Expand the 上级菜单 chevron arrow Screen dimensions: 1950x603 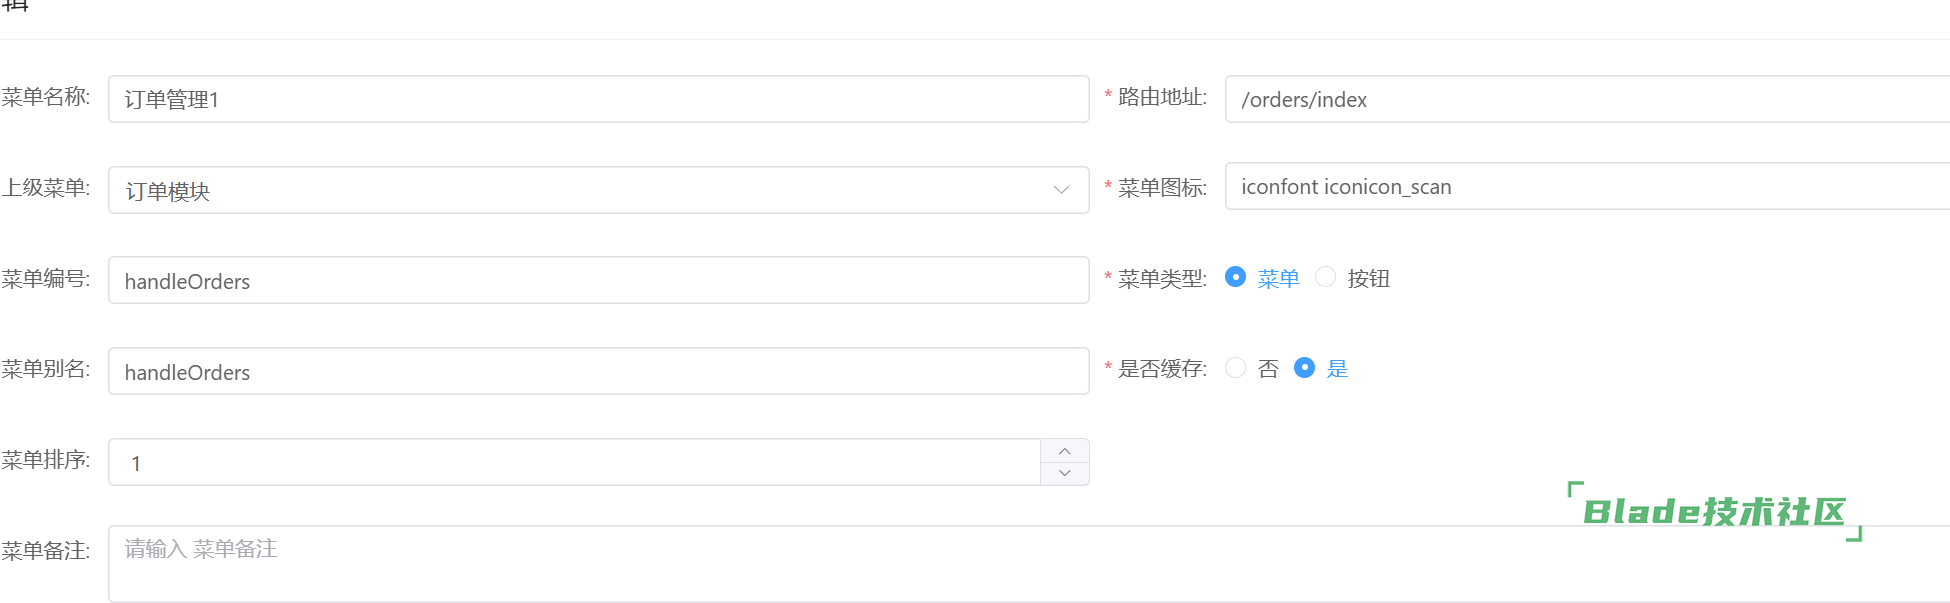pos(1061,190)
